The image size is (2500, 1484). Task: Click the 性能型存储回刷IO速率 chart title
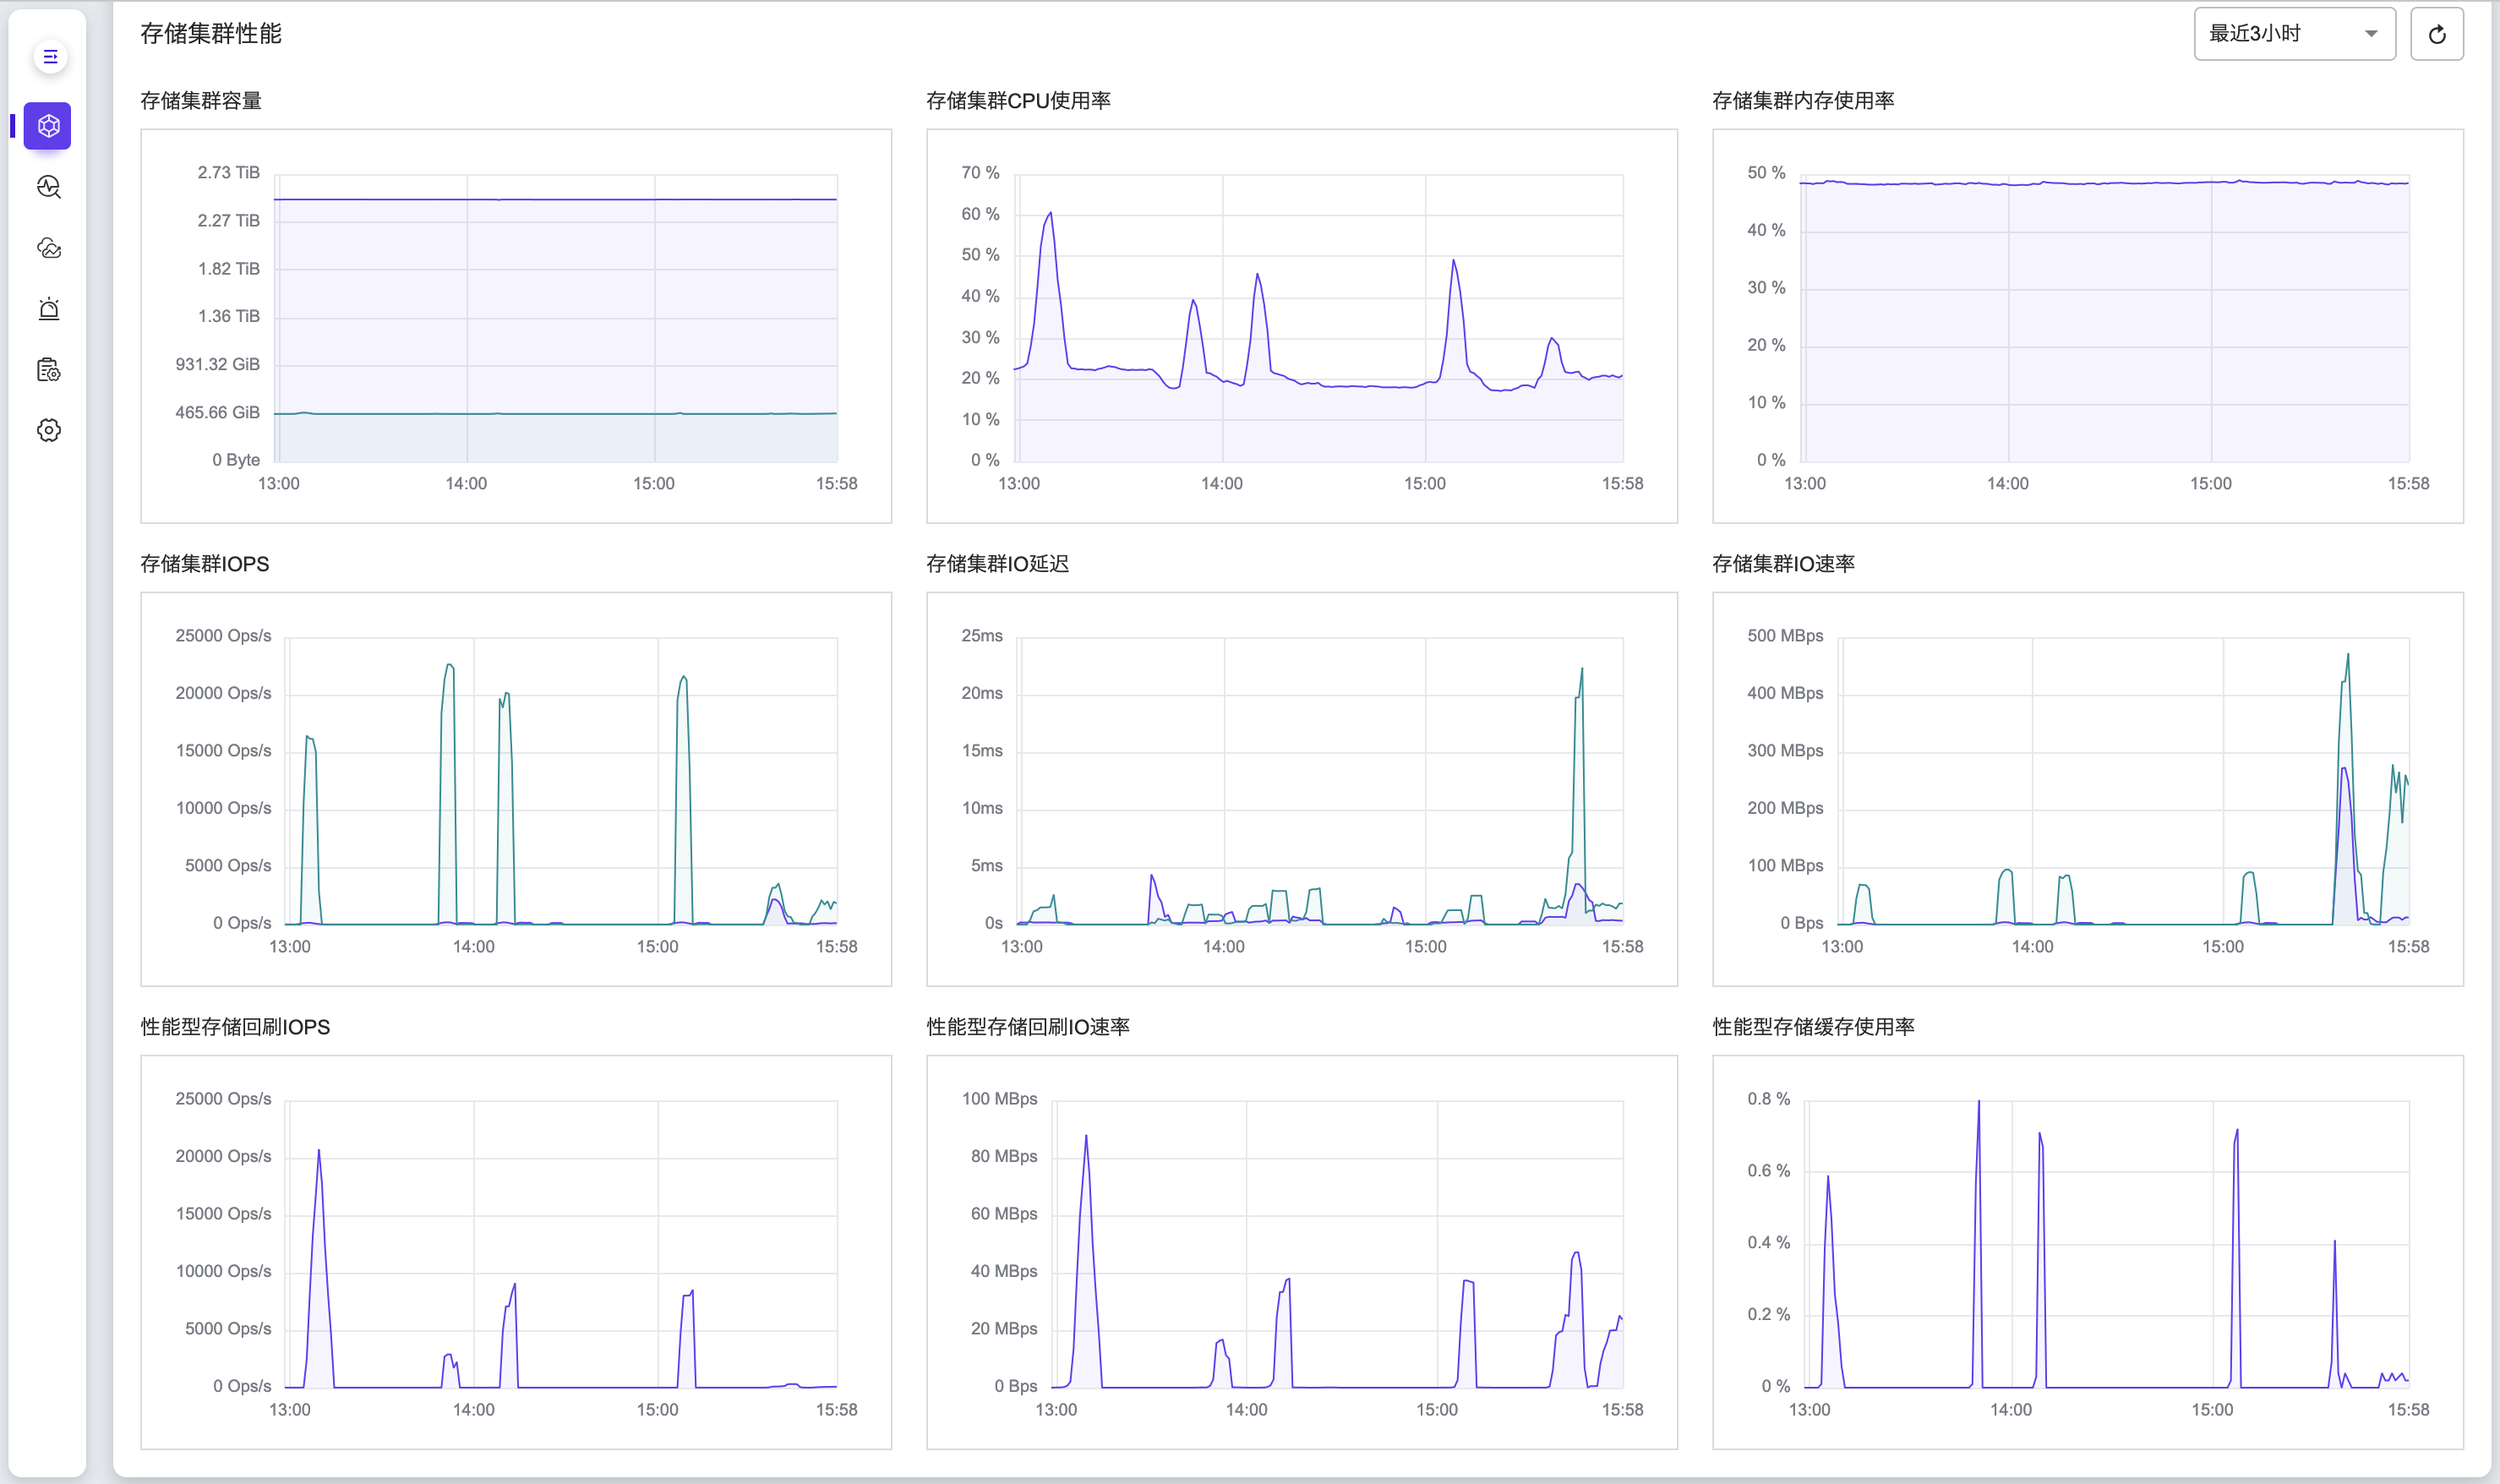[x=1028, y=1027]
